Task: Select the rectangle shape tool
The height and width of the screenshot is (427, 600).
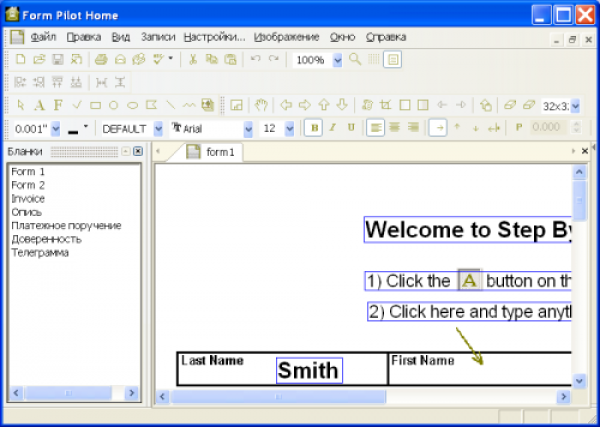Action: (x=95, y=105)
